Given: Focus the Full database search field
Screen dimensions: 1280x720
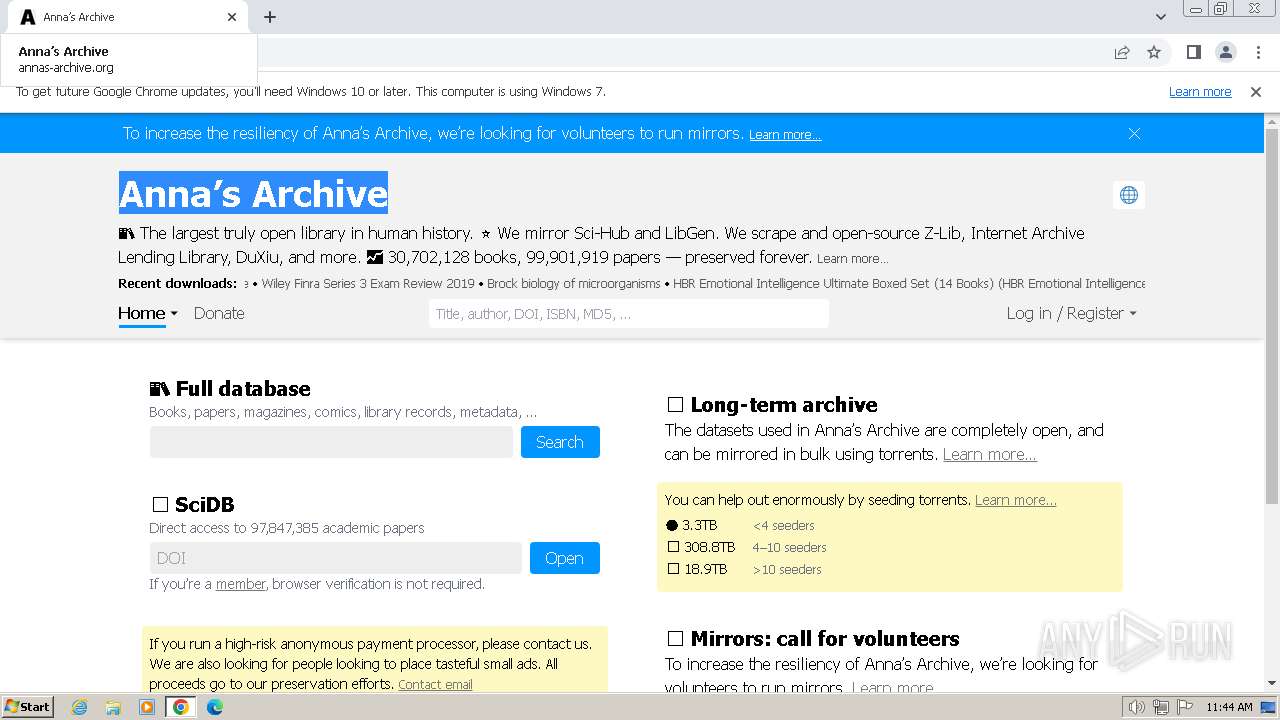Looking at the screenshot, I should coord(331,442).
